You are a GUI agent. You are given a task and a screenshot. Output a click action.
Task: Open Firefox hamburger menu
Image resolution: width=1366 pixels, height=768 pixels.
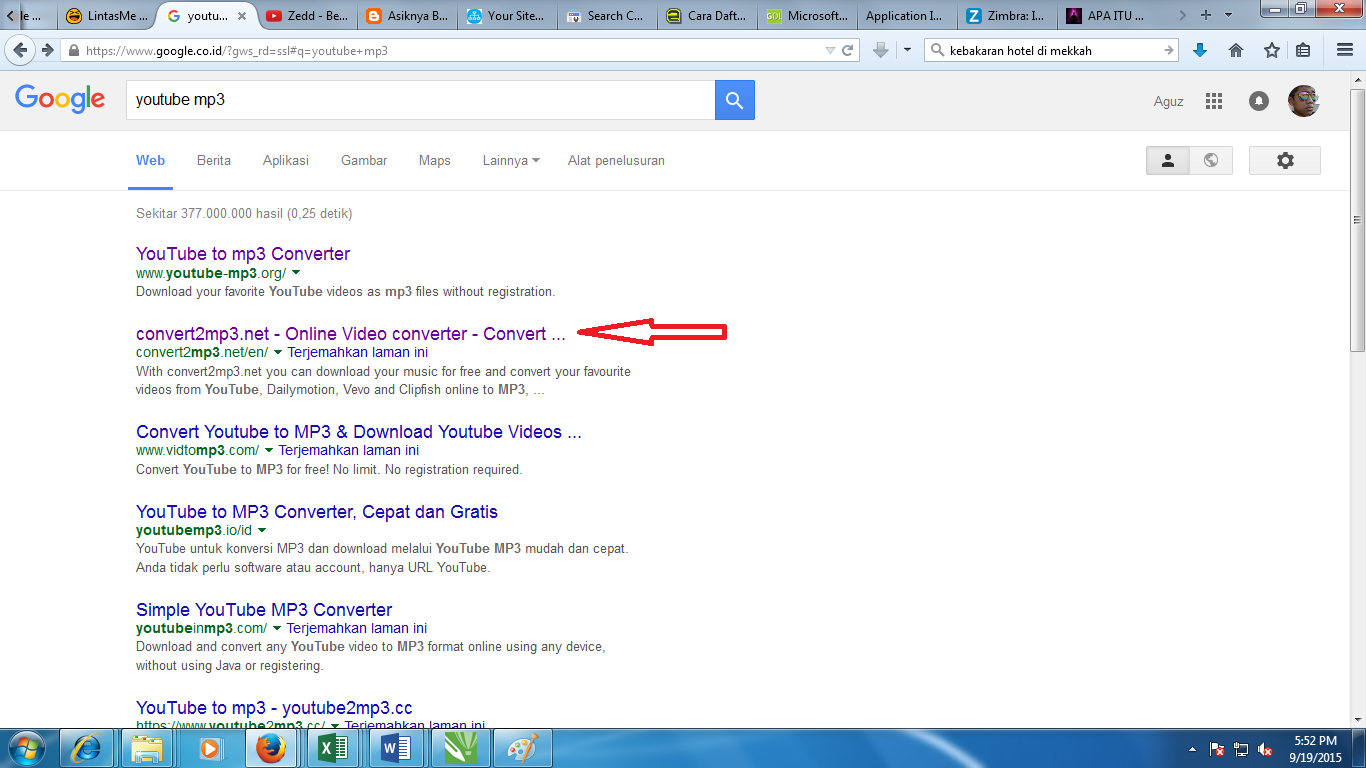[1345, 50]
